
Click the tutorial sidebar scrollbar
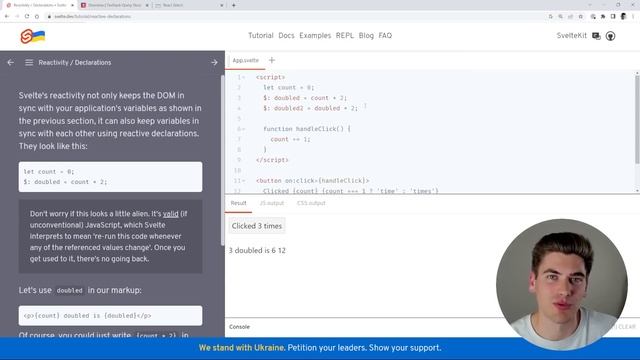coord(222,159)
